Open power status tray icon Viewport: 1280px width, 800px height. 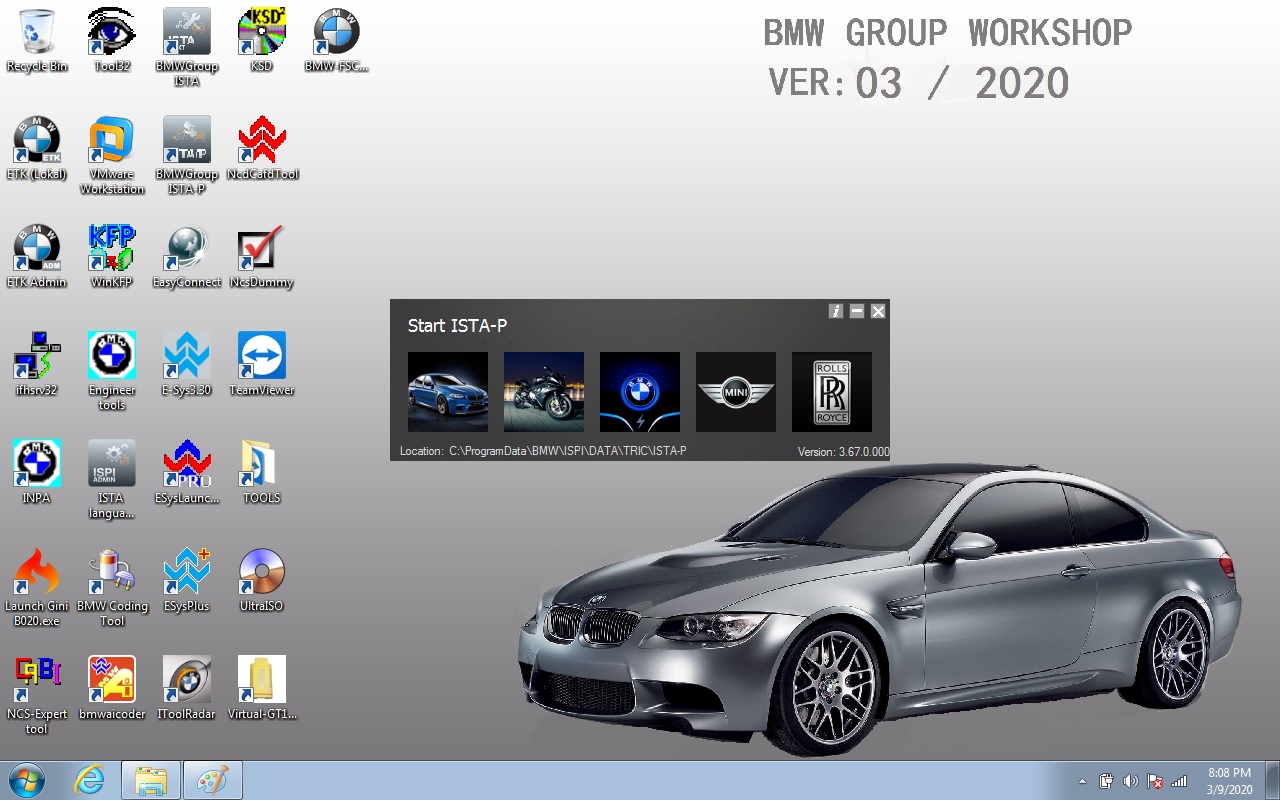[1107, 781]
